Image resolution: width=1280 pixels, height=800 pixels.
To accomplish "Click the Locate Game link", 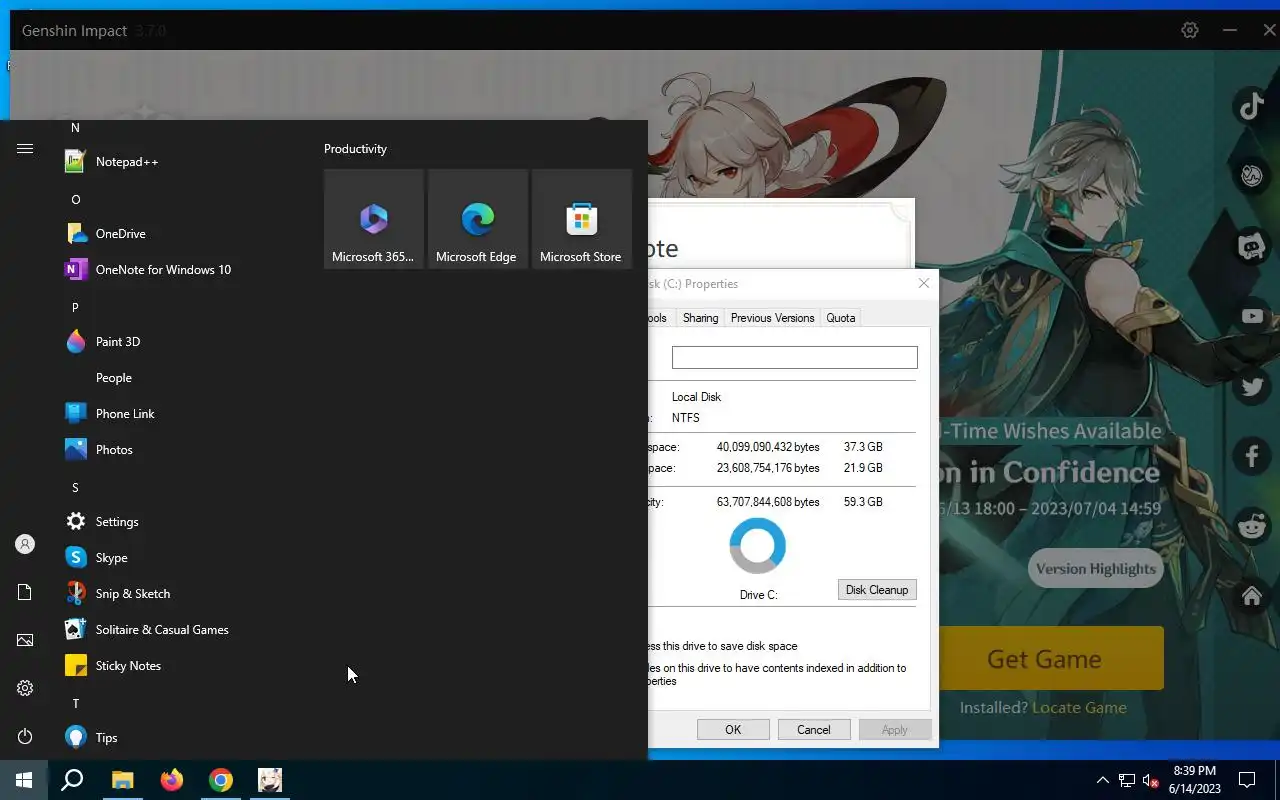I will [1079, 707].
